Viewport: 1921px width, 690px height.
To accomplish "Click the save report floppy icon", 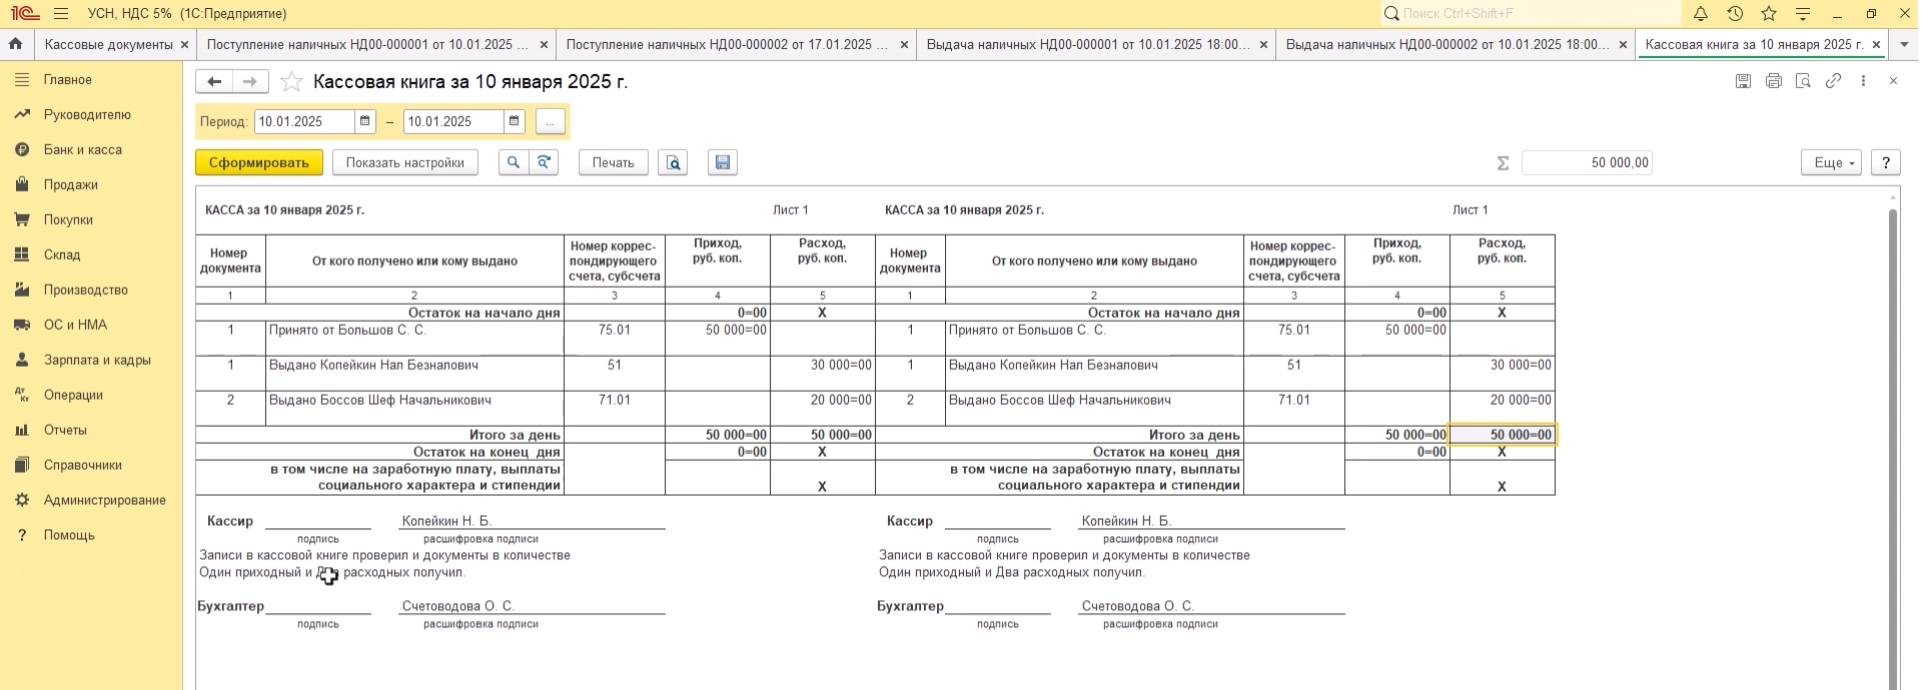I will point(723,163).
